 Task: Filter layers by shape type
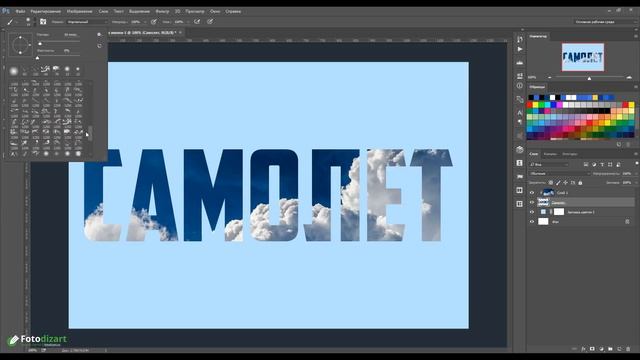pos(610,164)
